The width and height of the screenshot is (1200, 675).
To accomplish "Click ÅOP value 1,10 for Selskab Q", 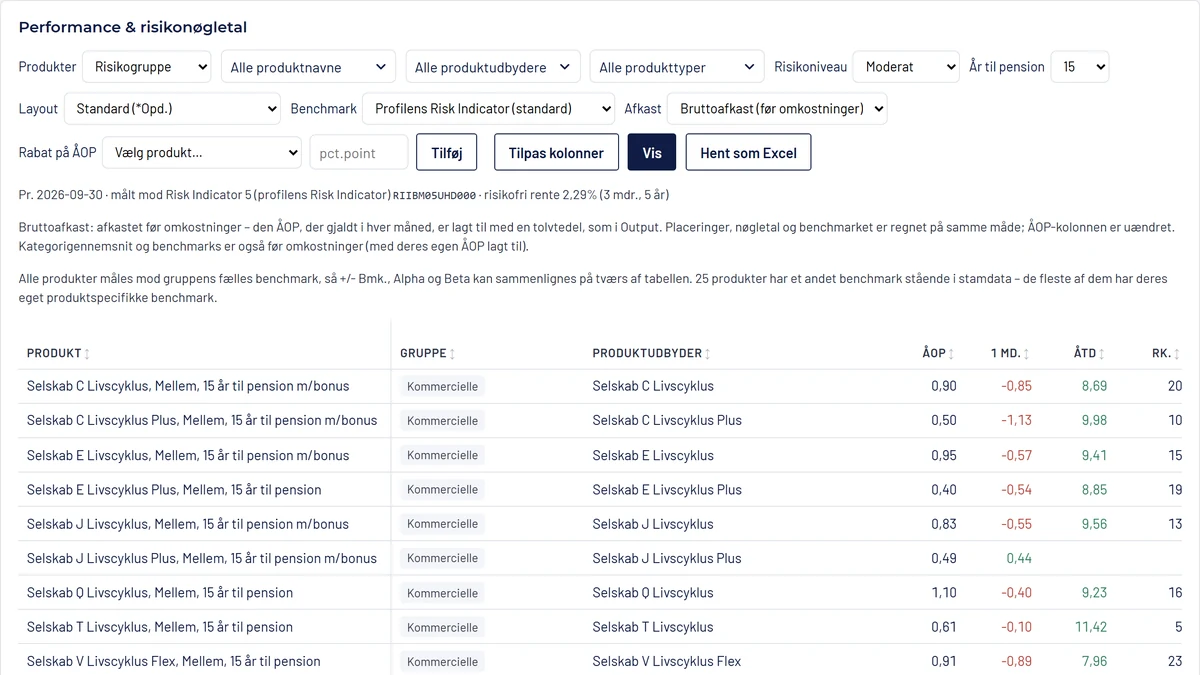I will [x=944, y=593].
